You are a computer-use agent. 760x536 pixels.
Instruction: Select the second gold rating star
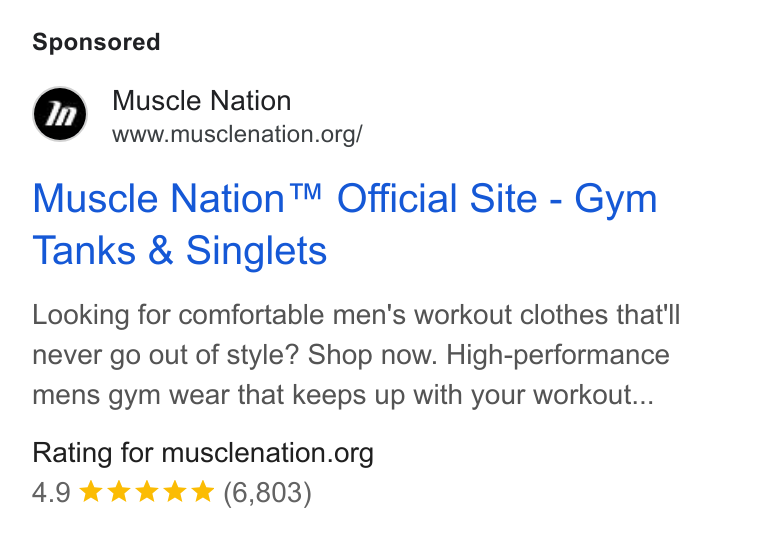coord(119,491)
